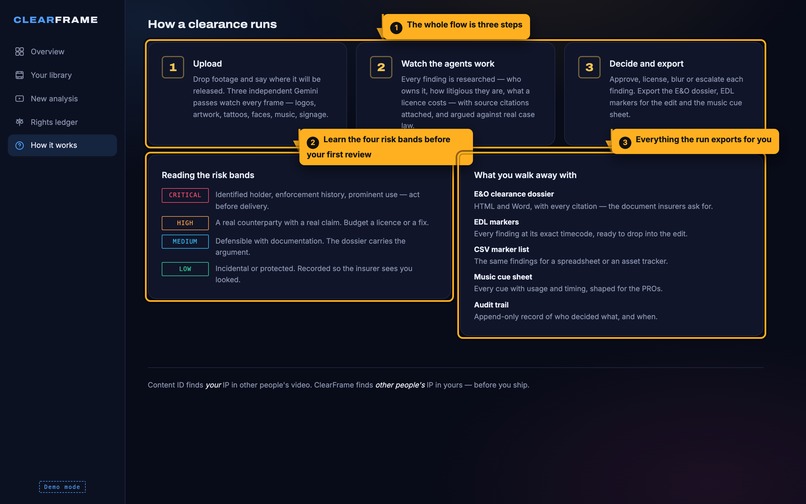806x504 pixels.
Task: Click the LOW risk band tag
Action: 185,269
